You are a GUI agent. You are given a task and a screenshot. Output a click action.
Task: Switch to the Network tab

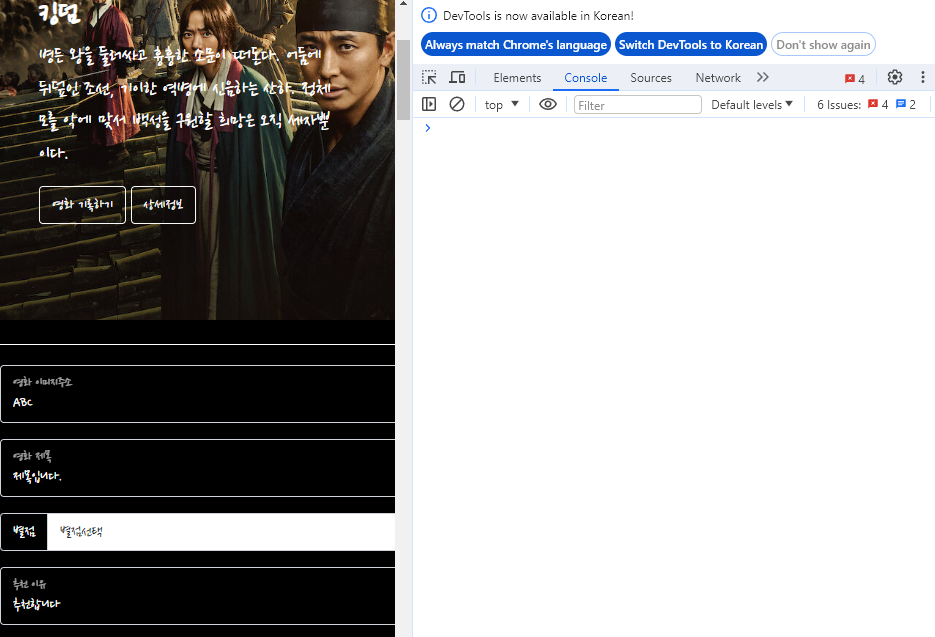(718, 78)
